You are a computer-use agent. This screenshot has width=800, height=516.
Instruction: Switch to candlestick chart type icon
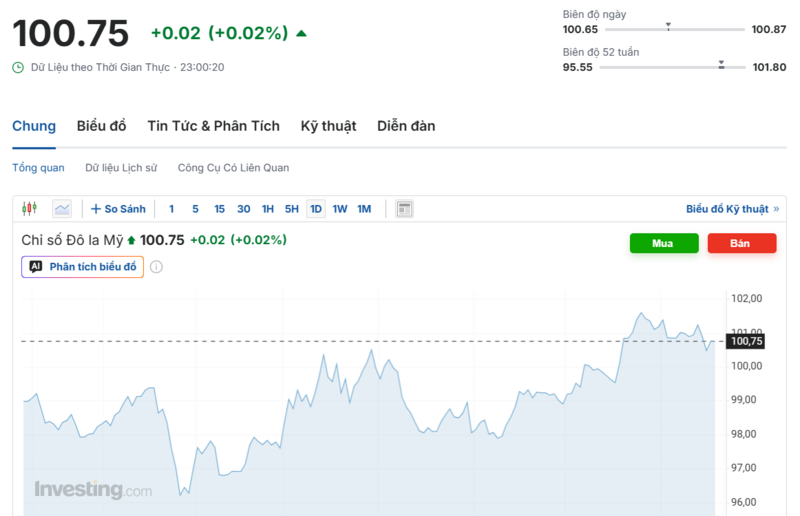[x=30, y=209]
